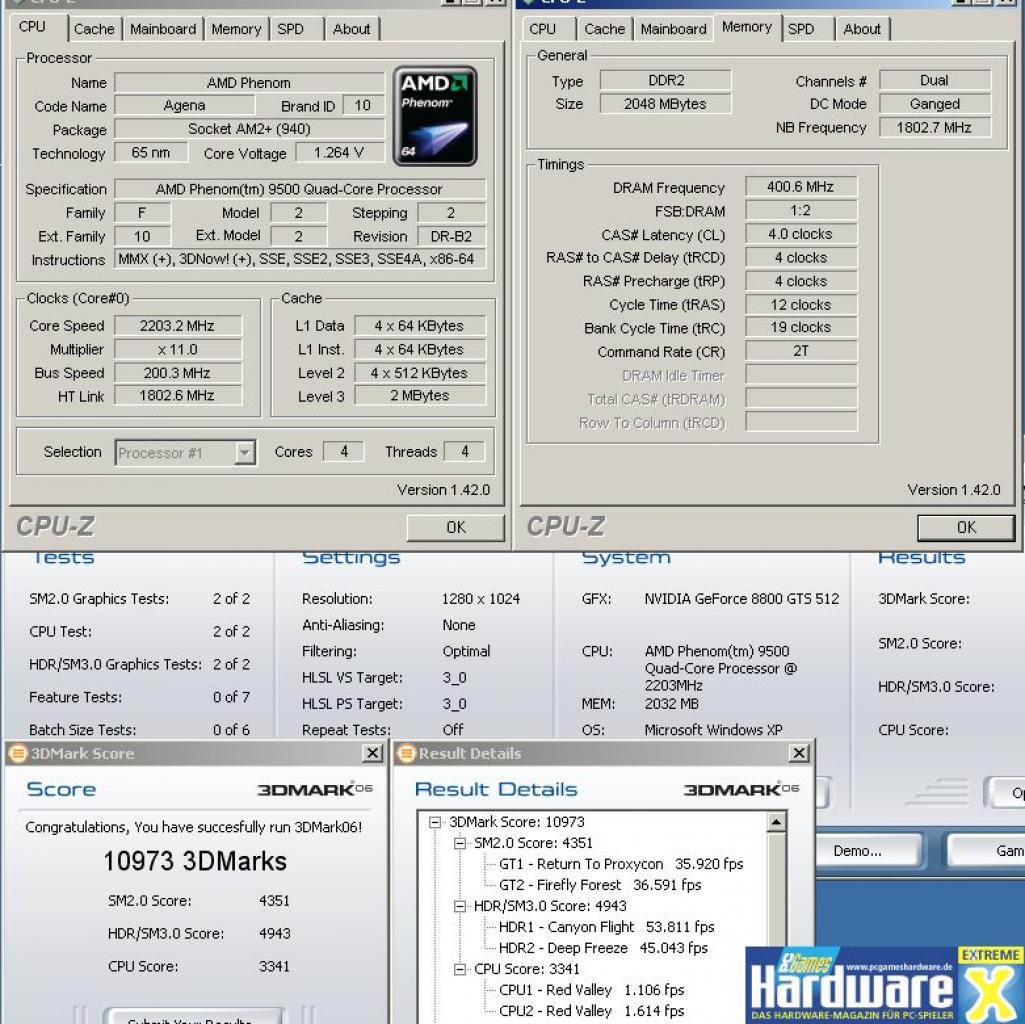Click the Resolution 1280 x 1024 value

tap(480, 598)
